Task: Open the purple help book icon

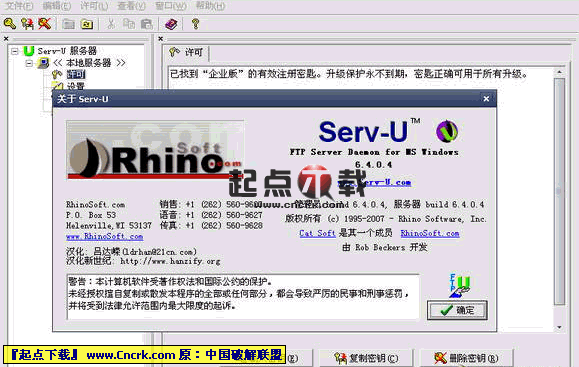Action: pyautogui.click(x=171, y=24)
